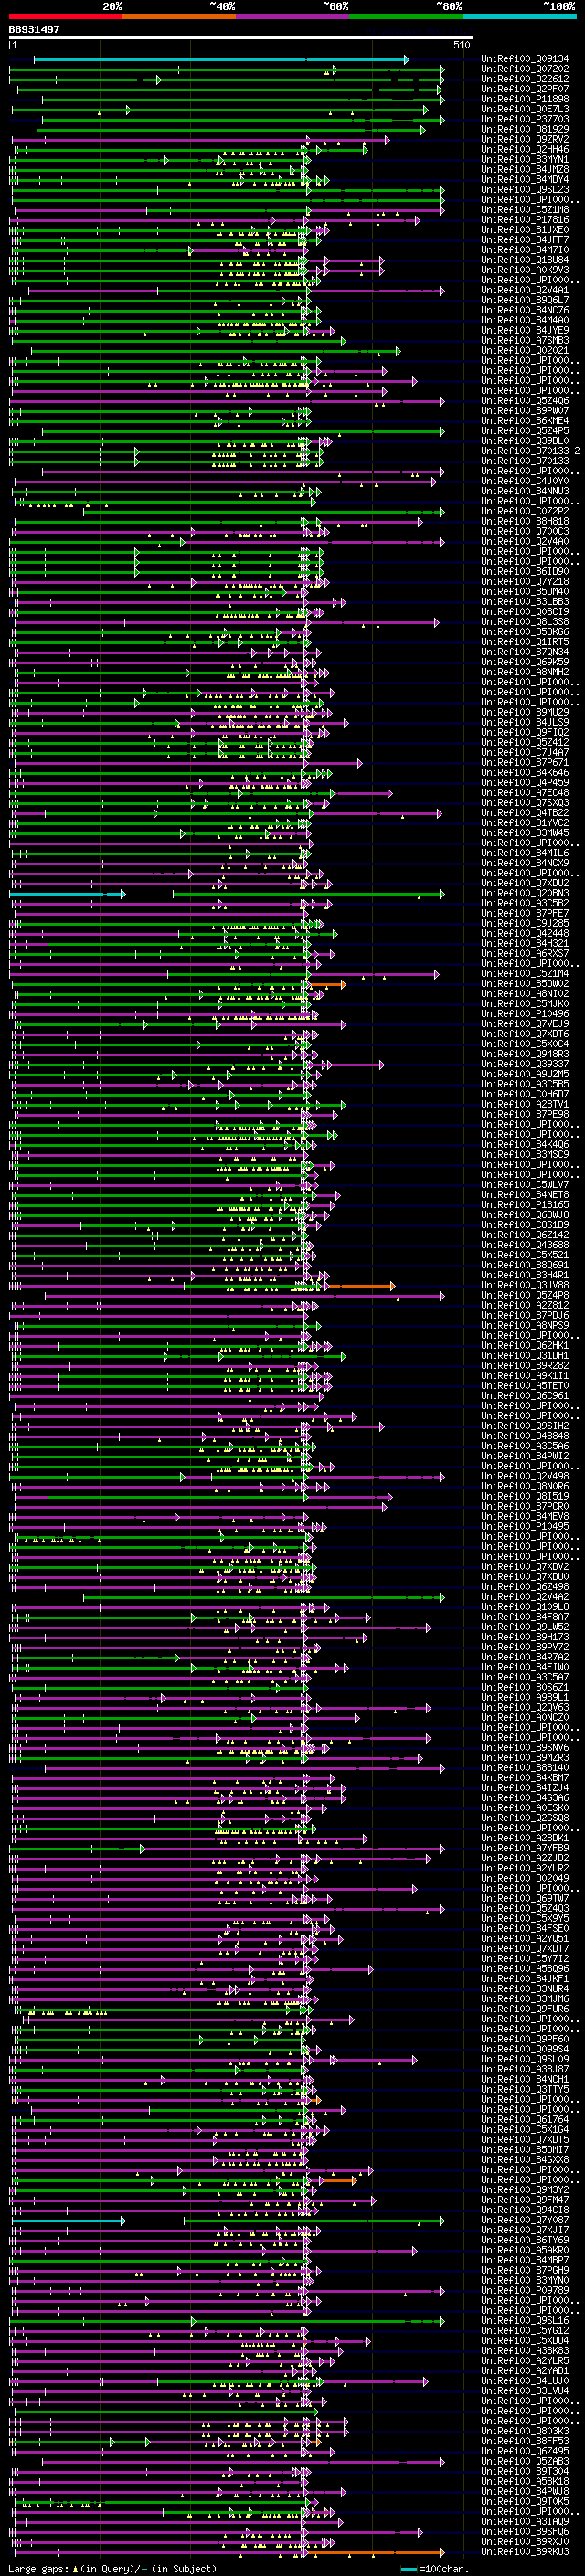Open hit UniRef100_Q09134
This screenshot has width=585, height=2576.
524,60
